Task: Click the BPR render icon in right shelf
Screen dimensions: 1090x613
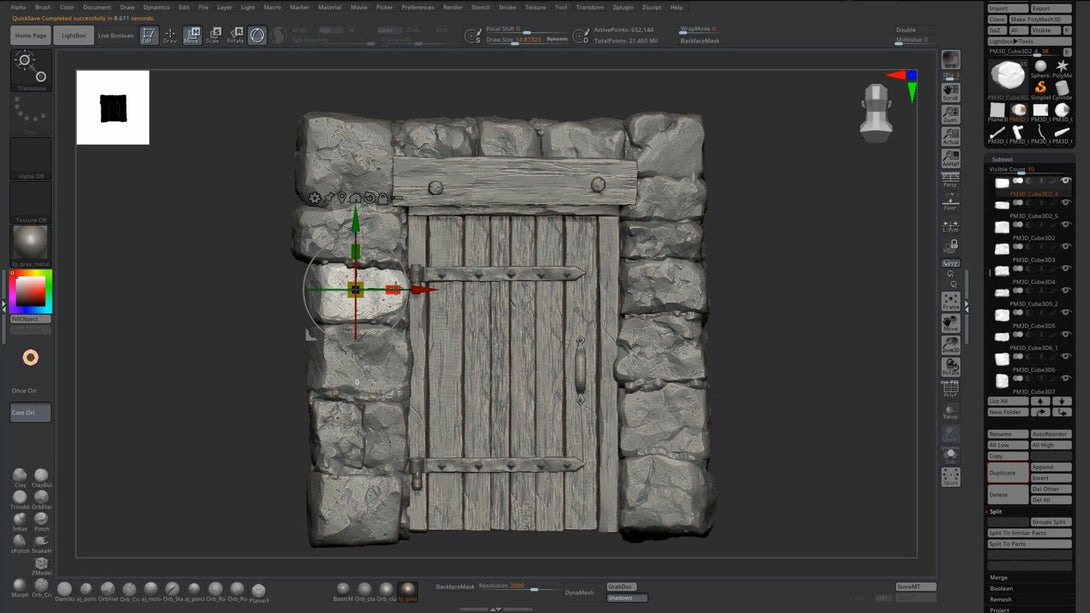Action: [x=950, y=61]
